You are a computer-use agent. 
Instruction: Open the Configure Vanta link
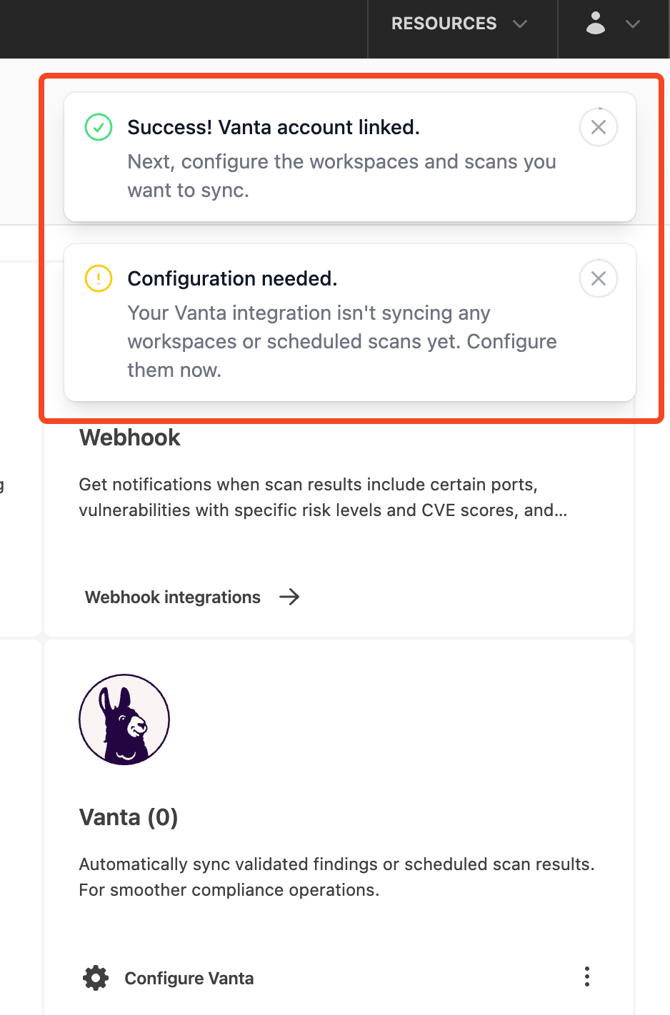tap(189, 978)
